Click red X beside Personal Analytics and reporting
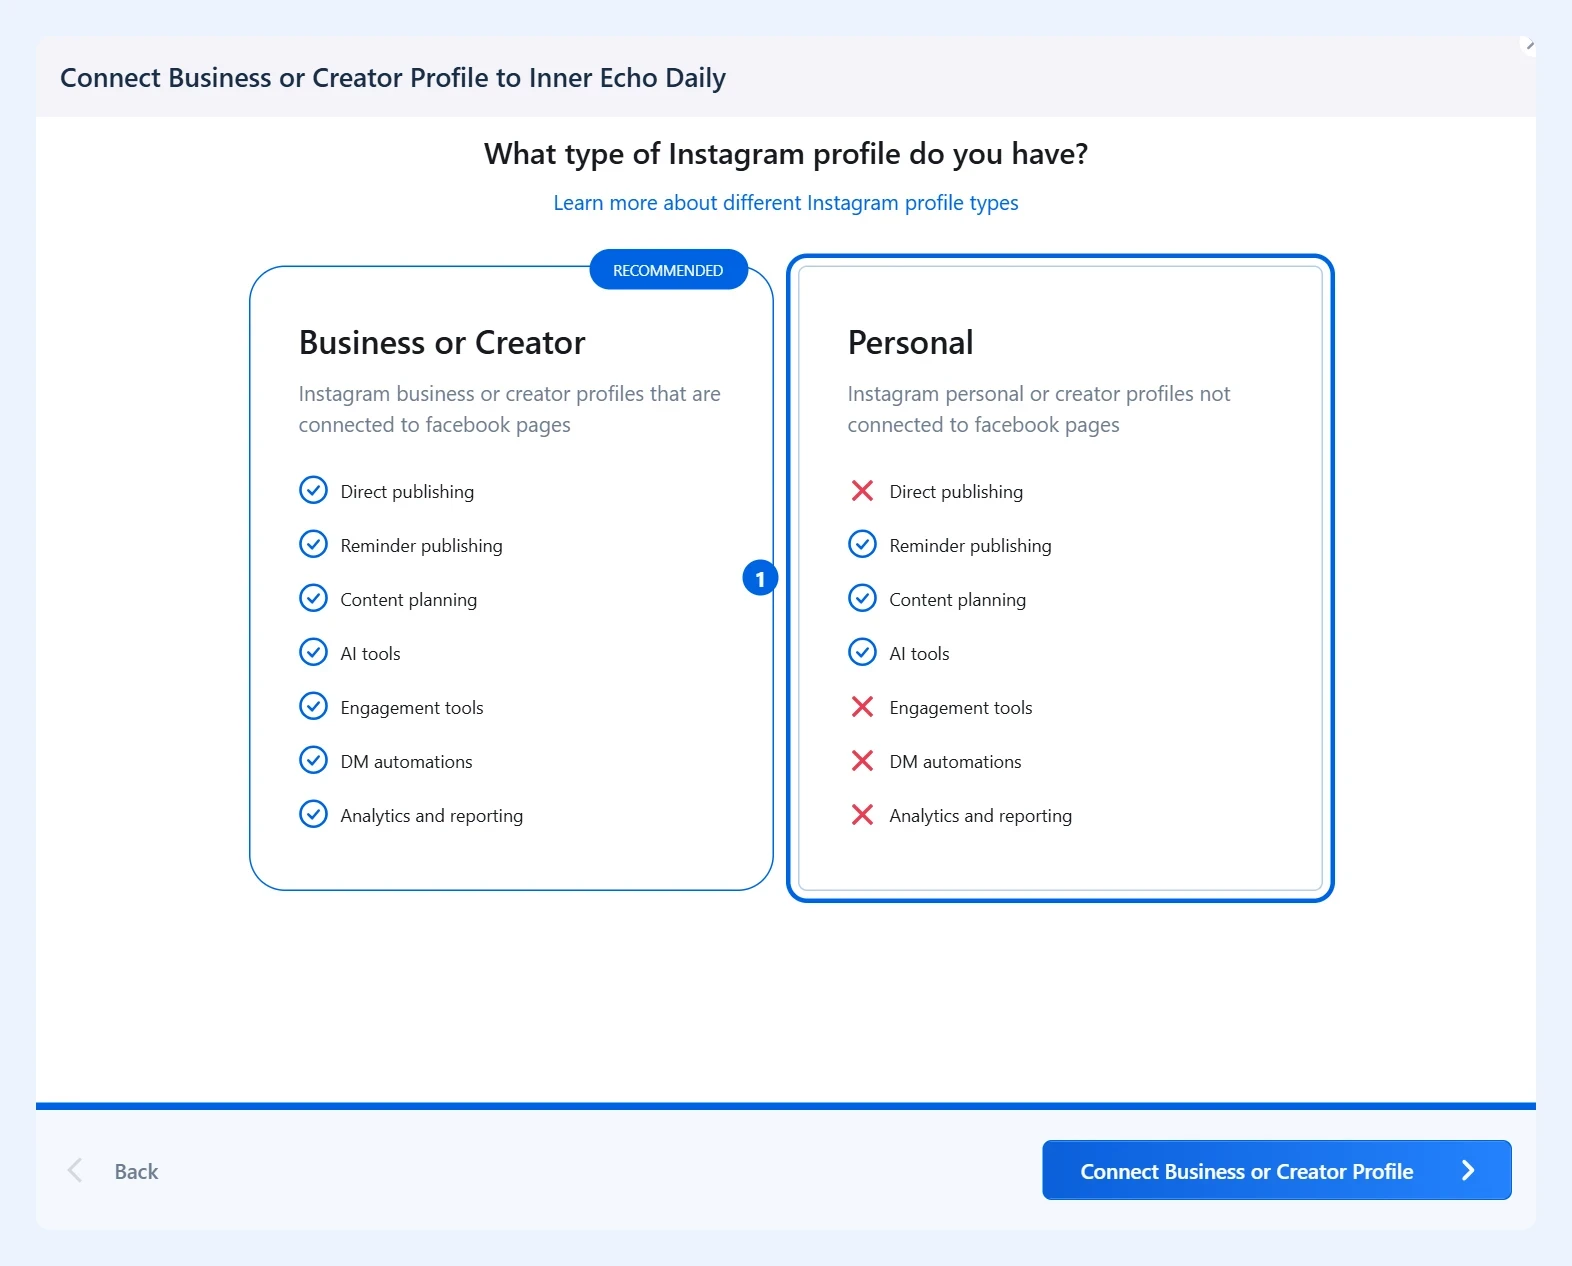Image resolution: width=1572 pixels, height=1266 pixels. pos(862,814)
